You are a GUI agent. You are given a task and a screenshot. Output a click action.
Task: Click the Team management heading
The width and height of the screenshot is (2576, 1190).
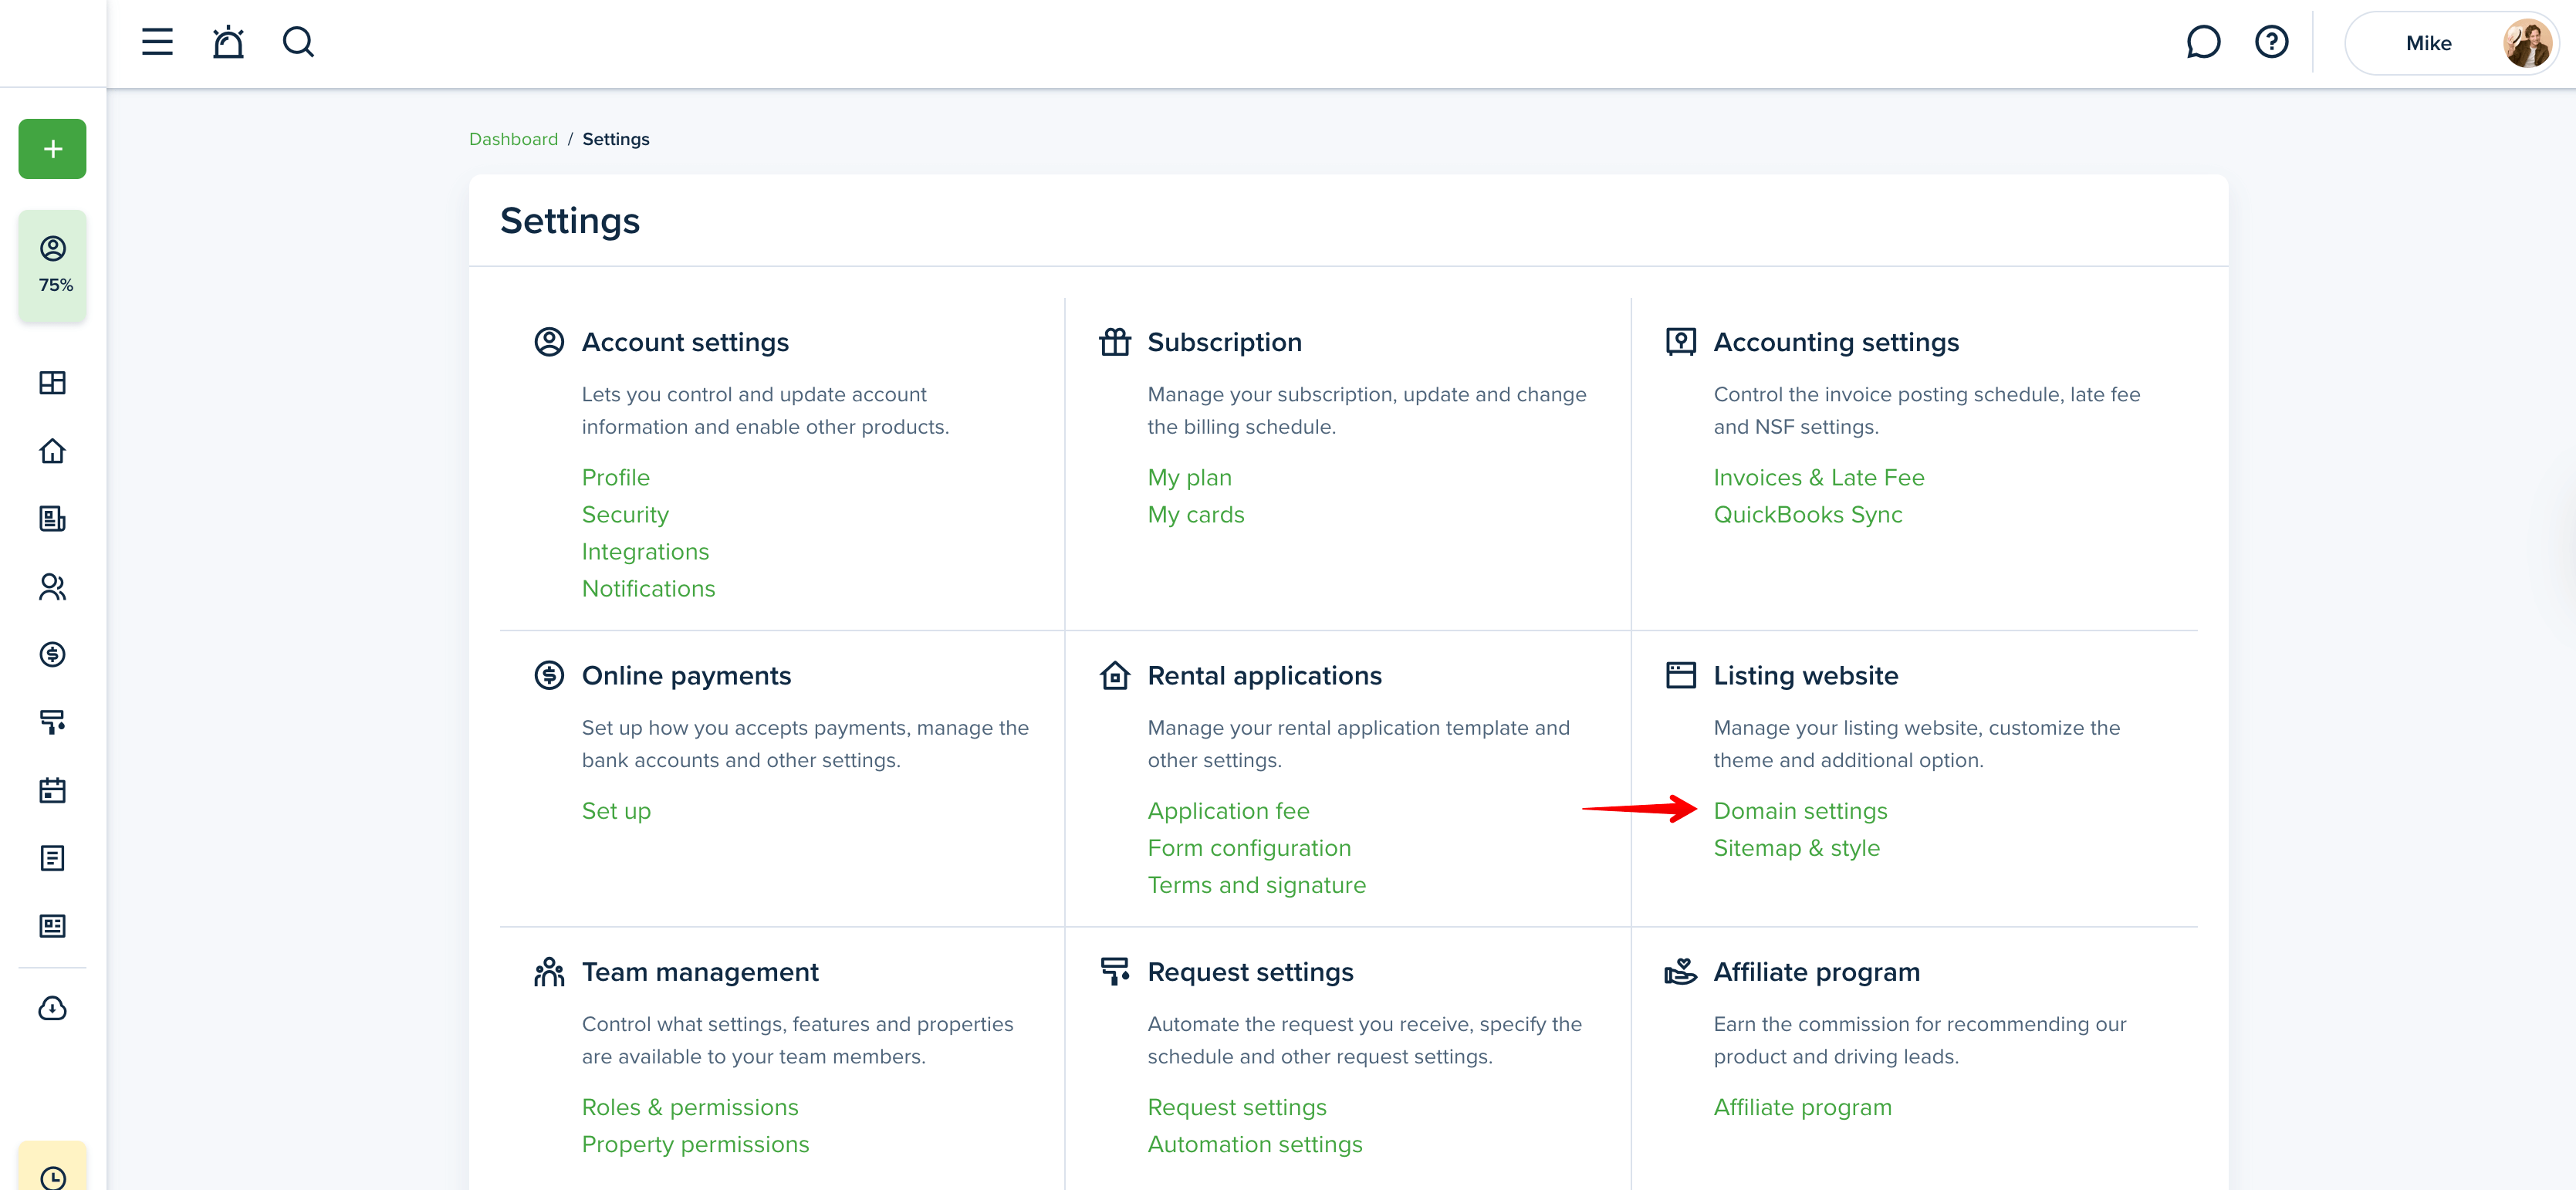pyautogui.click(x=700, y=972)
